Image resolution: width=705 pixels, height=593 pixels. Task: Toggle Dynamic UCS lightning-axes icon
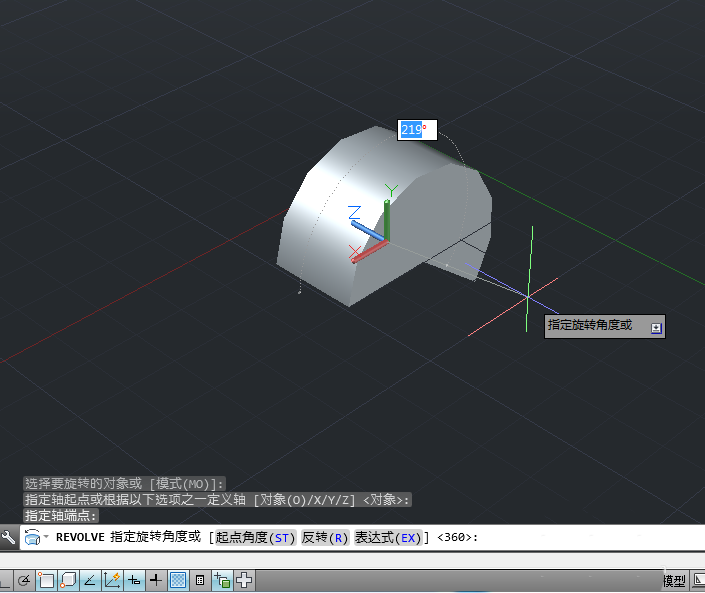click(x=112, y=580)
